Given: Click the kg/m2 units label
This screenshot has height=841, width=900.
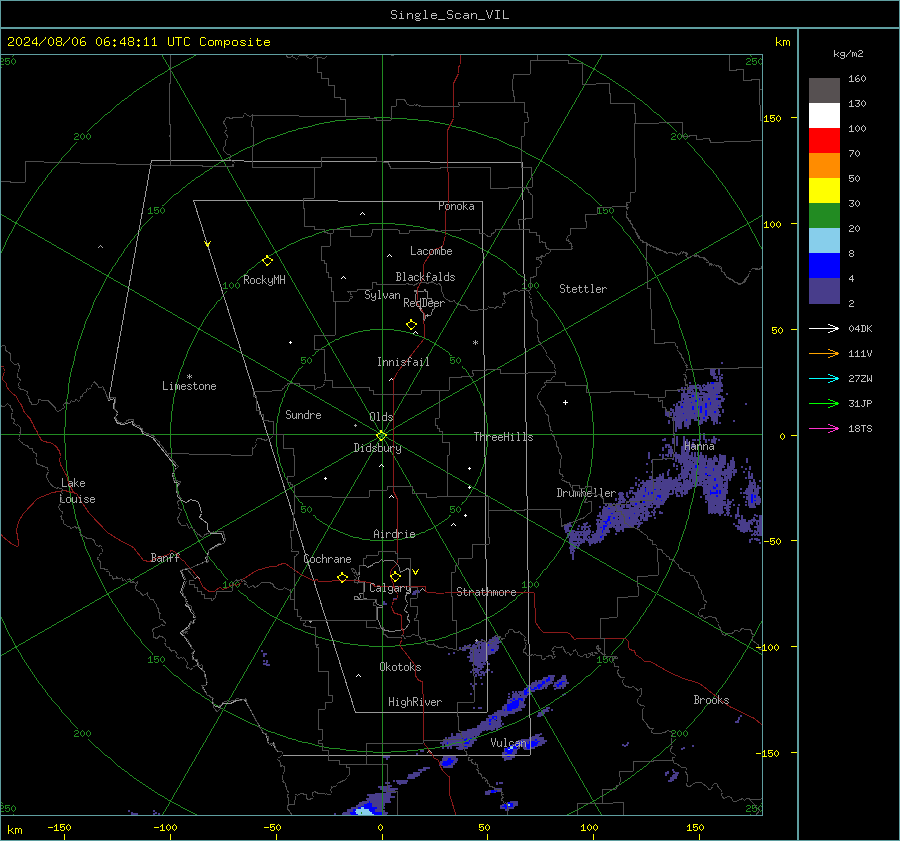Looking at the screenshot, I should (x=848, y=54).
